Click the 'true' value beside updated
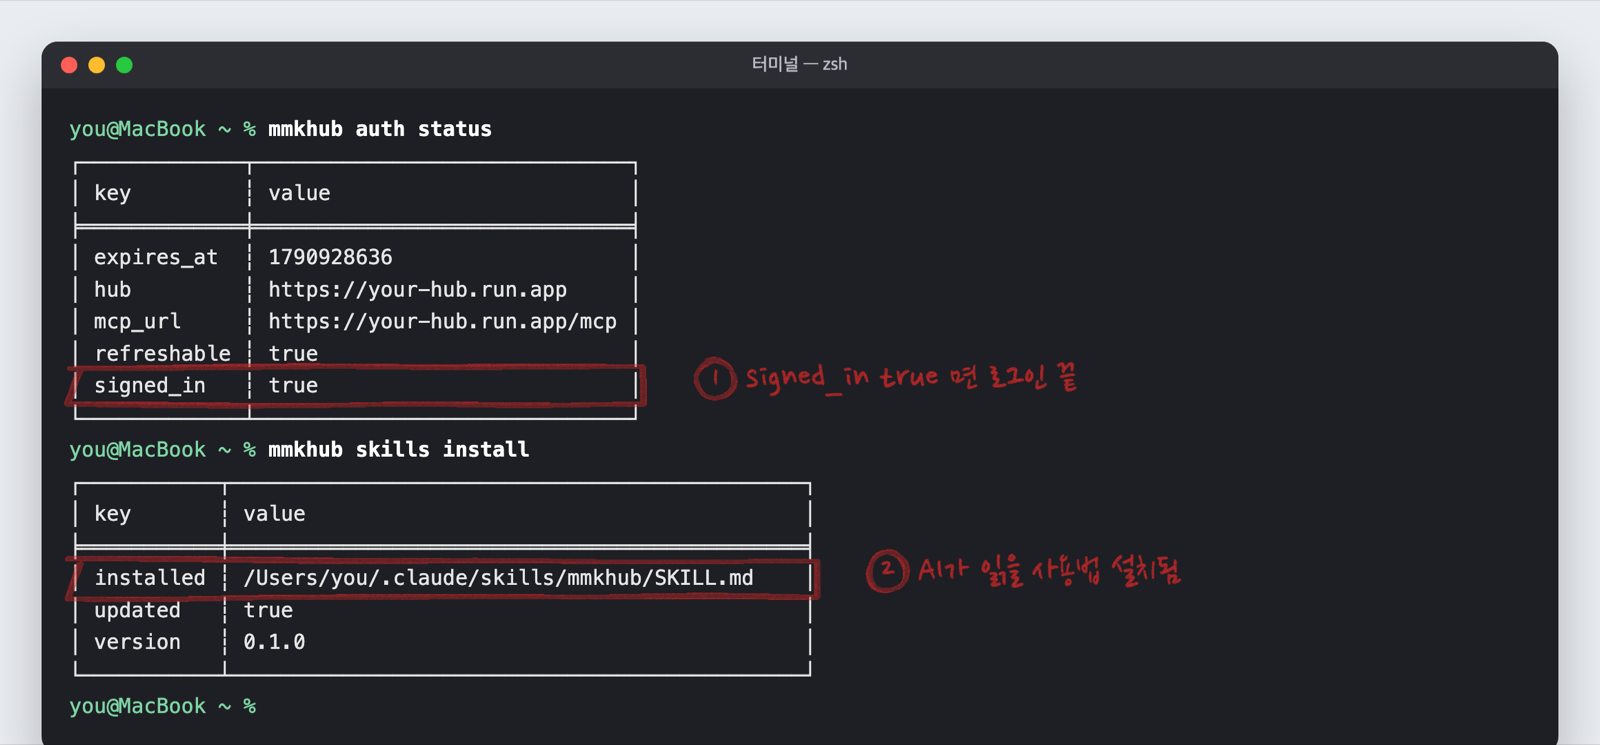The image size is (1600, 745). [x=268, y=610]
